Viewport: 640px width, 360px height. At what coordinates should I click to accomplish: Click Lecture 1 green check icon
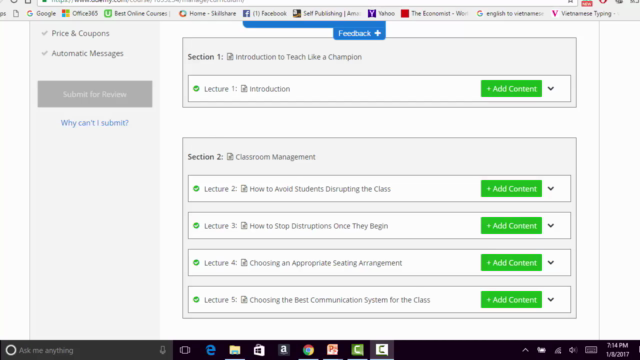196,89
